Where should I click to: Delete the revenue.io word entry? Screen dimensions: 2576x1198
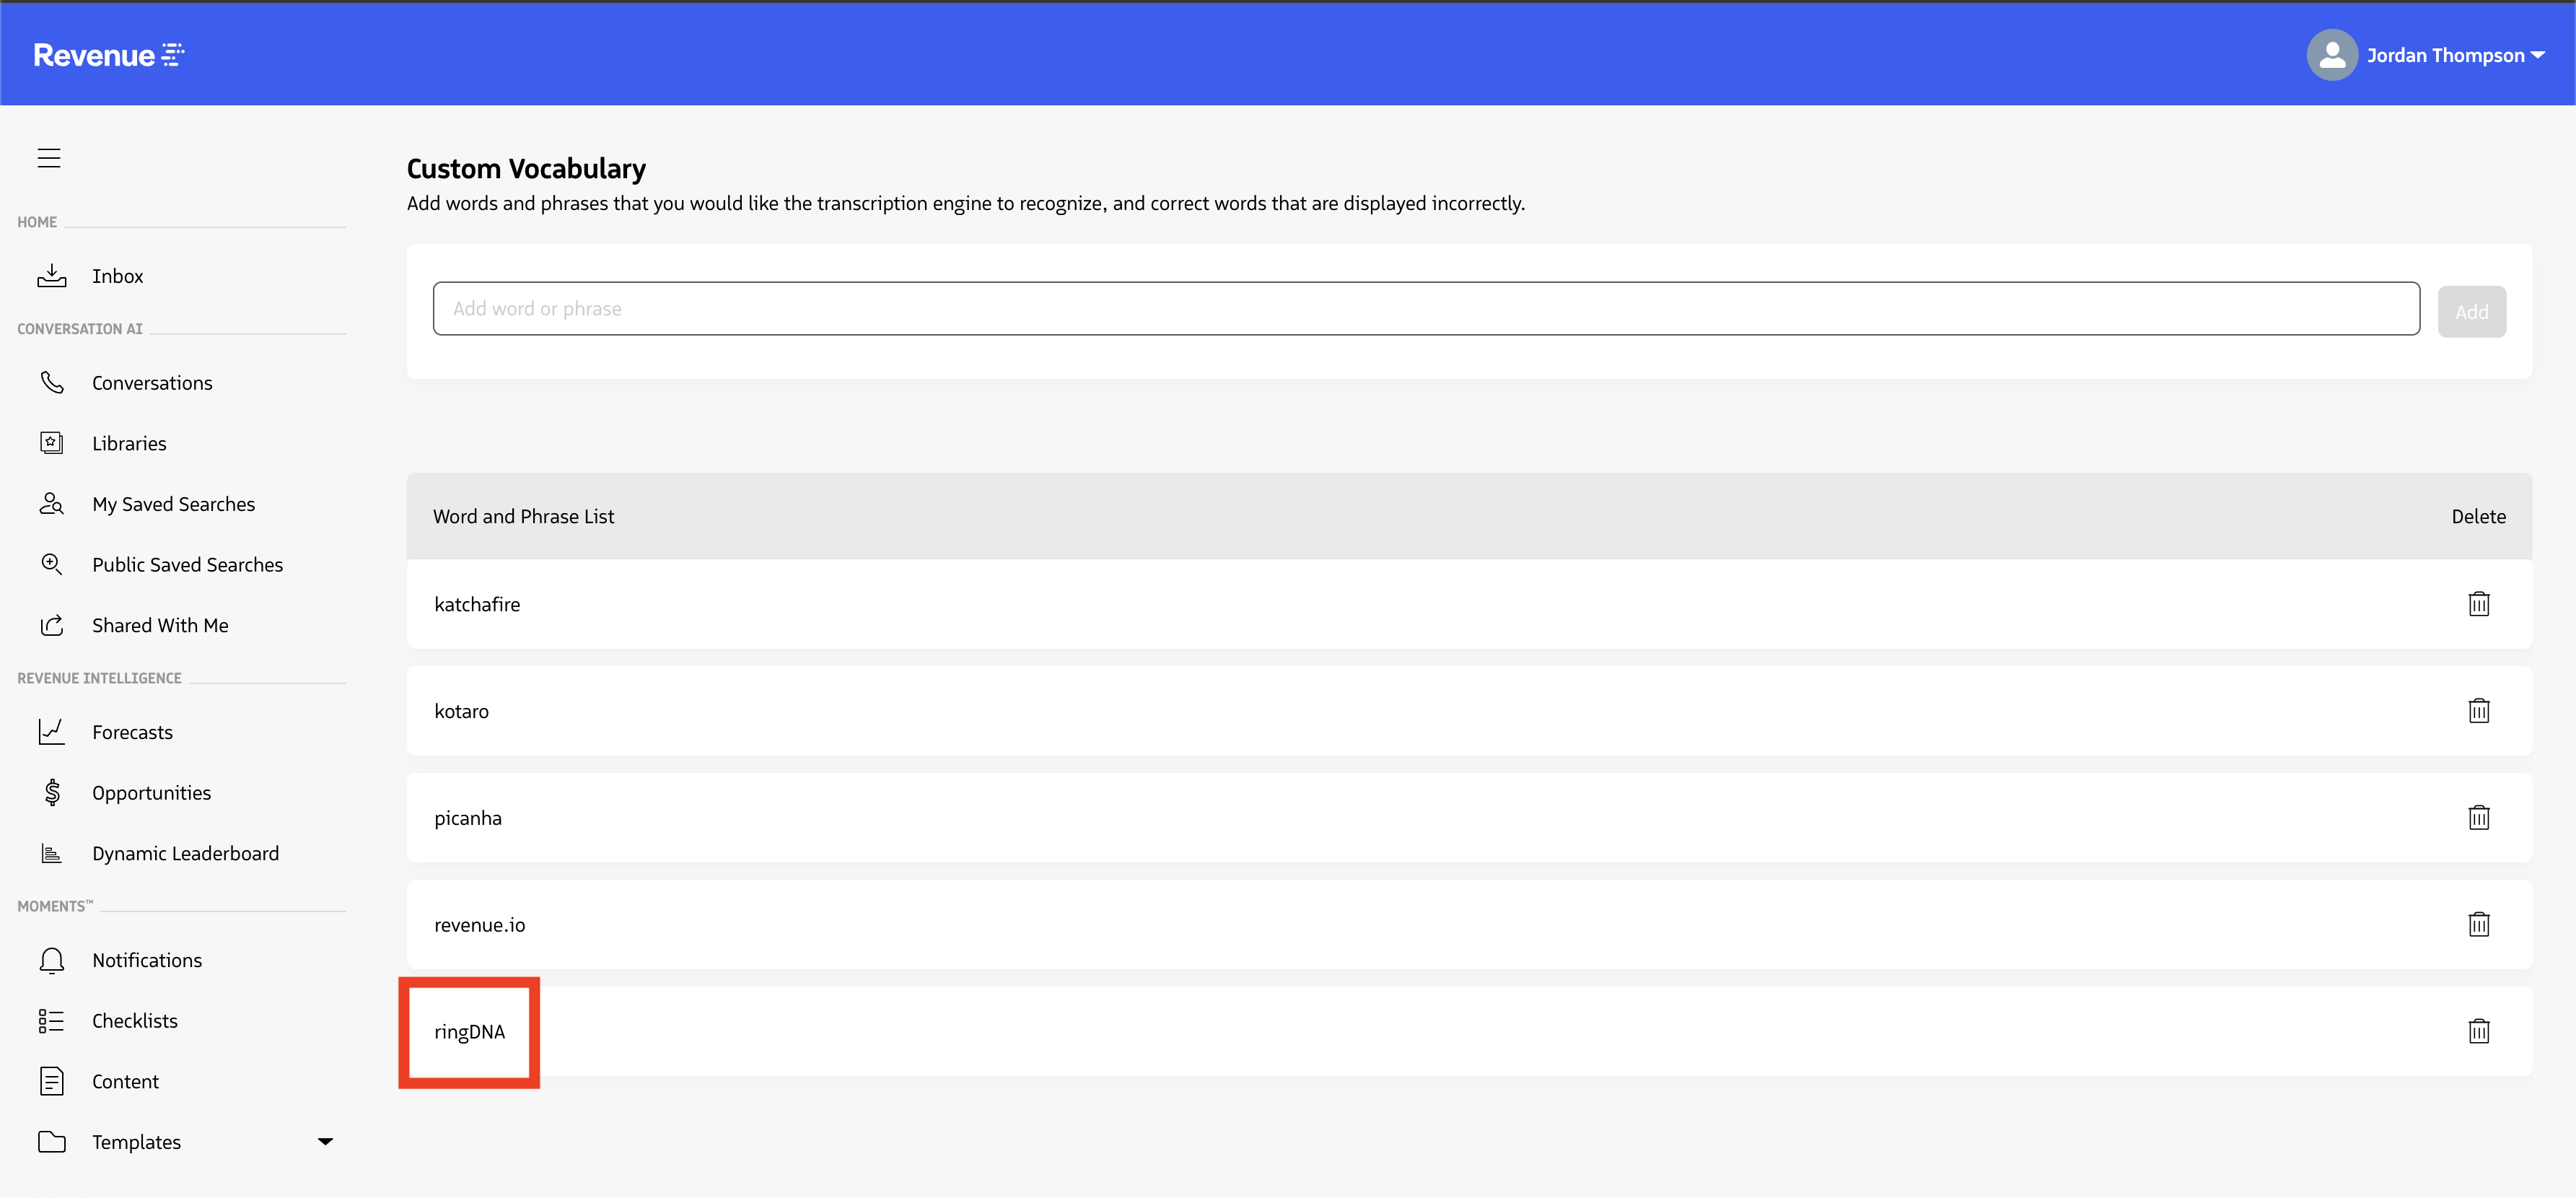pyautogui.click(x=2478, y=925)
